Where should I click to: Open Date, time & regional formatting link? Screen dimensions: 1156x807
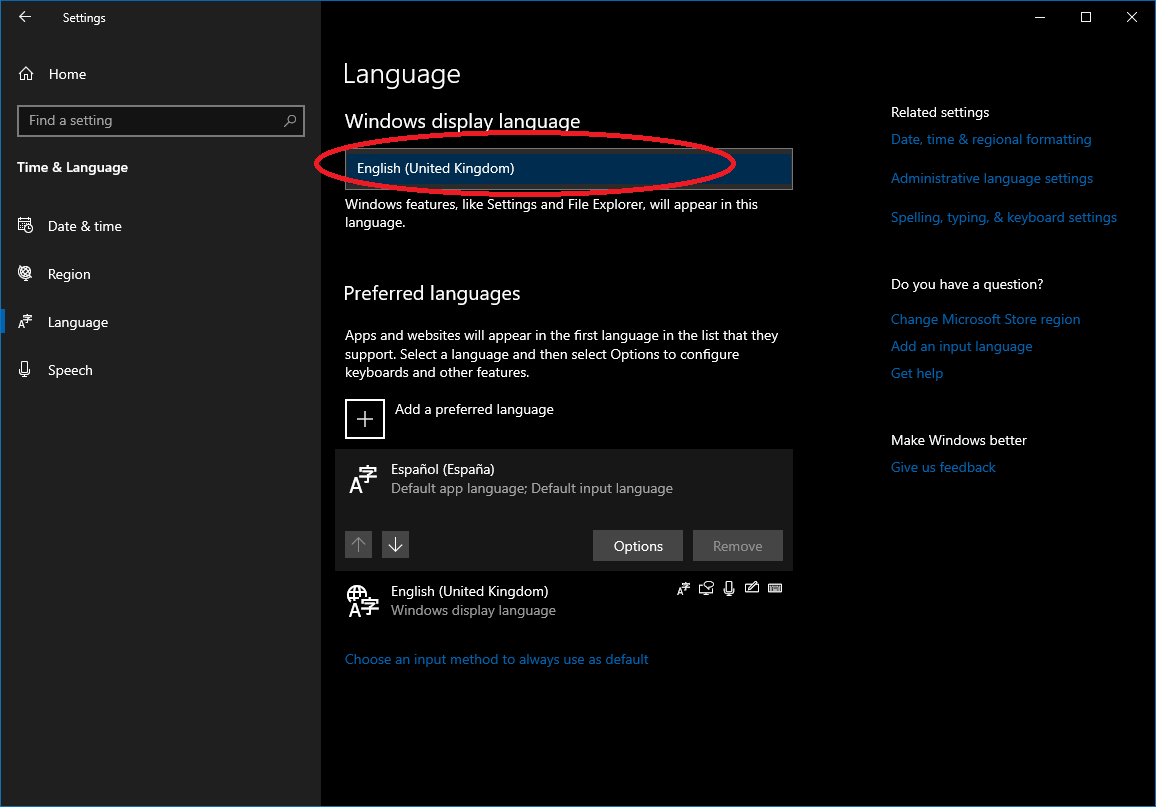pos(991,139)
